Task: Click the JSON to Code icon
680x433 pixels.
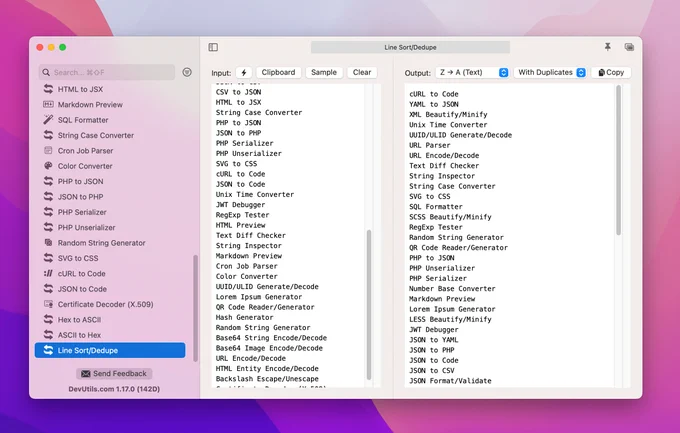Action: point(48,289)
